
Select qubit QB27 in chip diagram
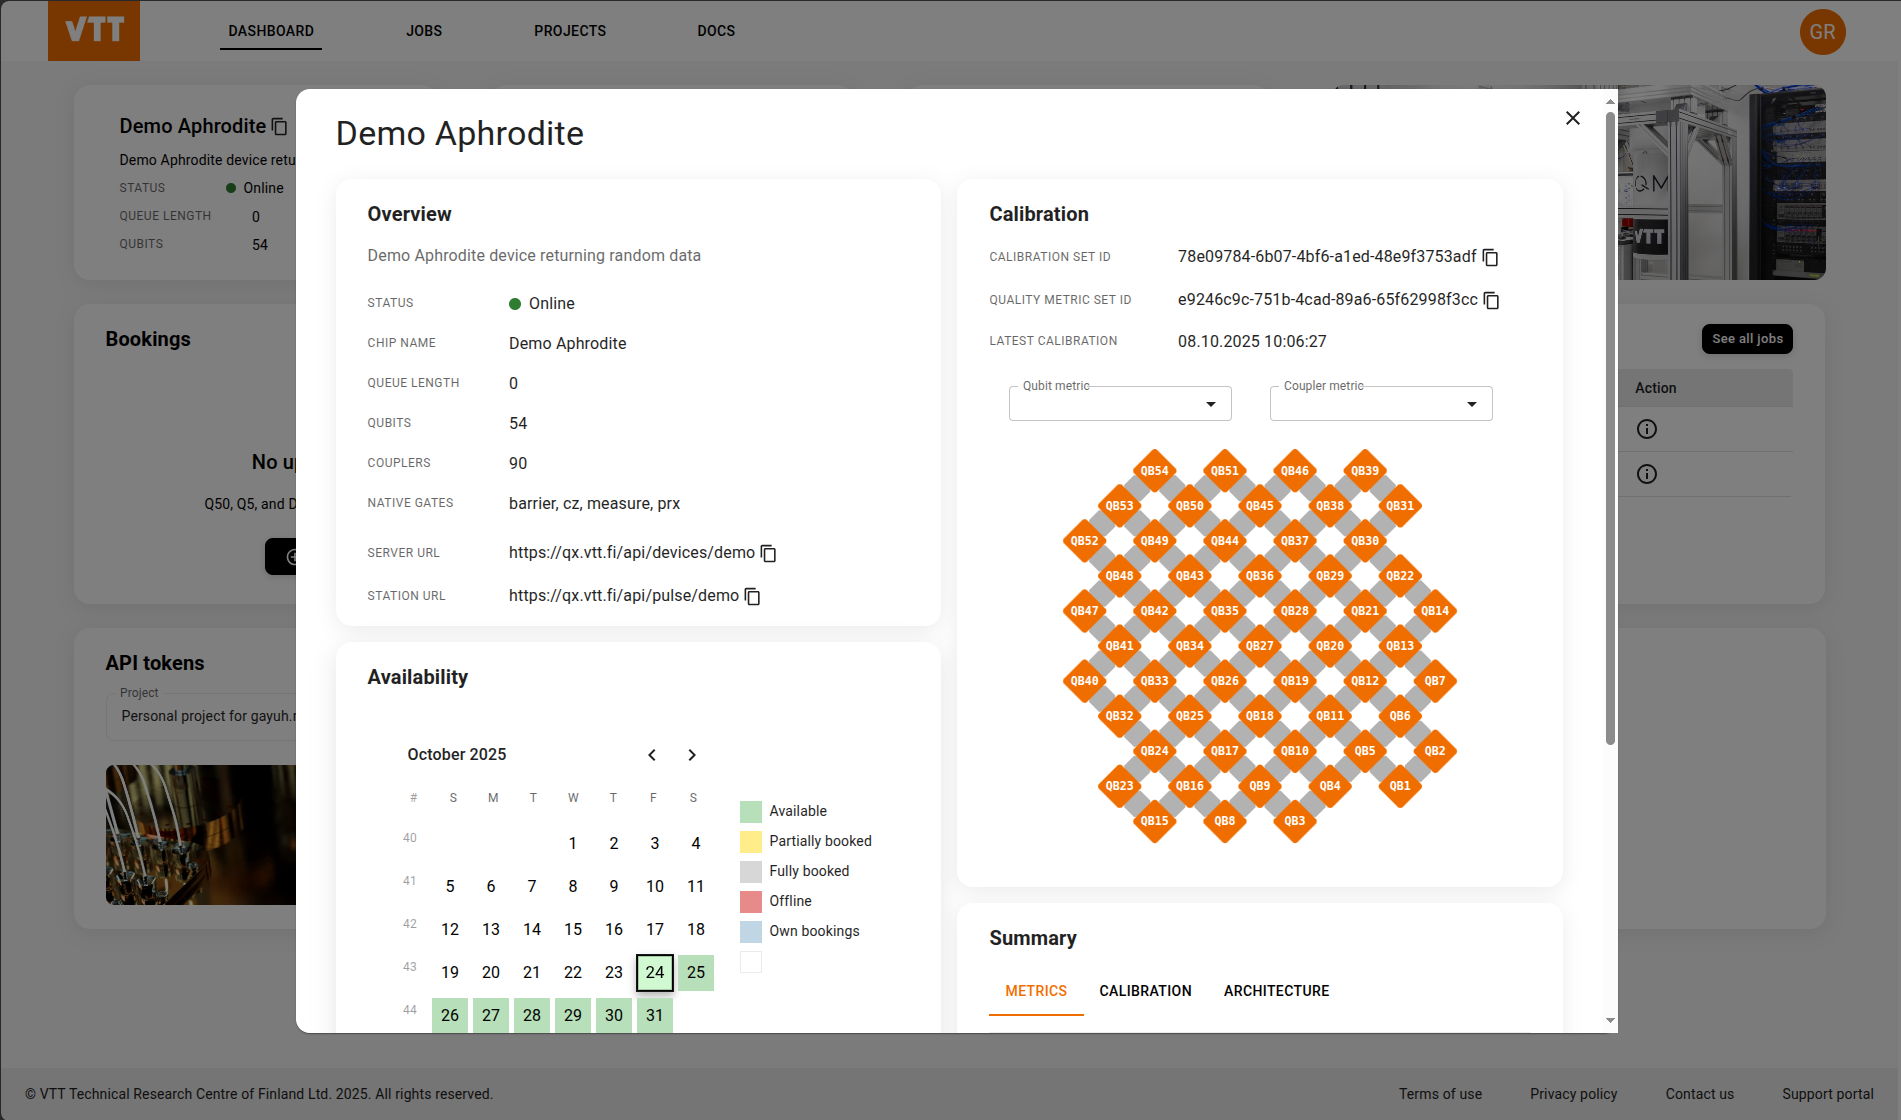pyautogui.click(x=1259, y=646)
